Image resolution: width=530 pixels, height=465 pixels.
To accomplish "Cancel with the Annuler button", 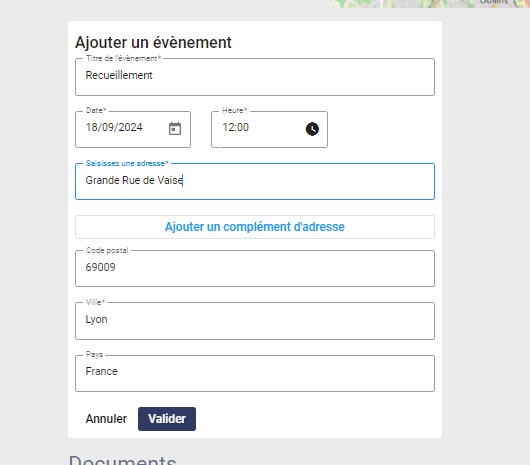I will (106, 419).
